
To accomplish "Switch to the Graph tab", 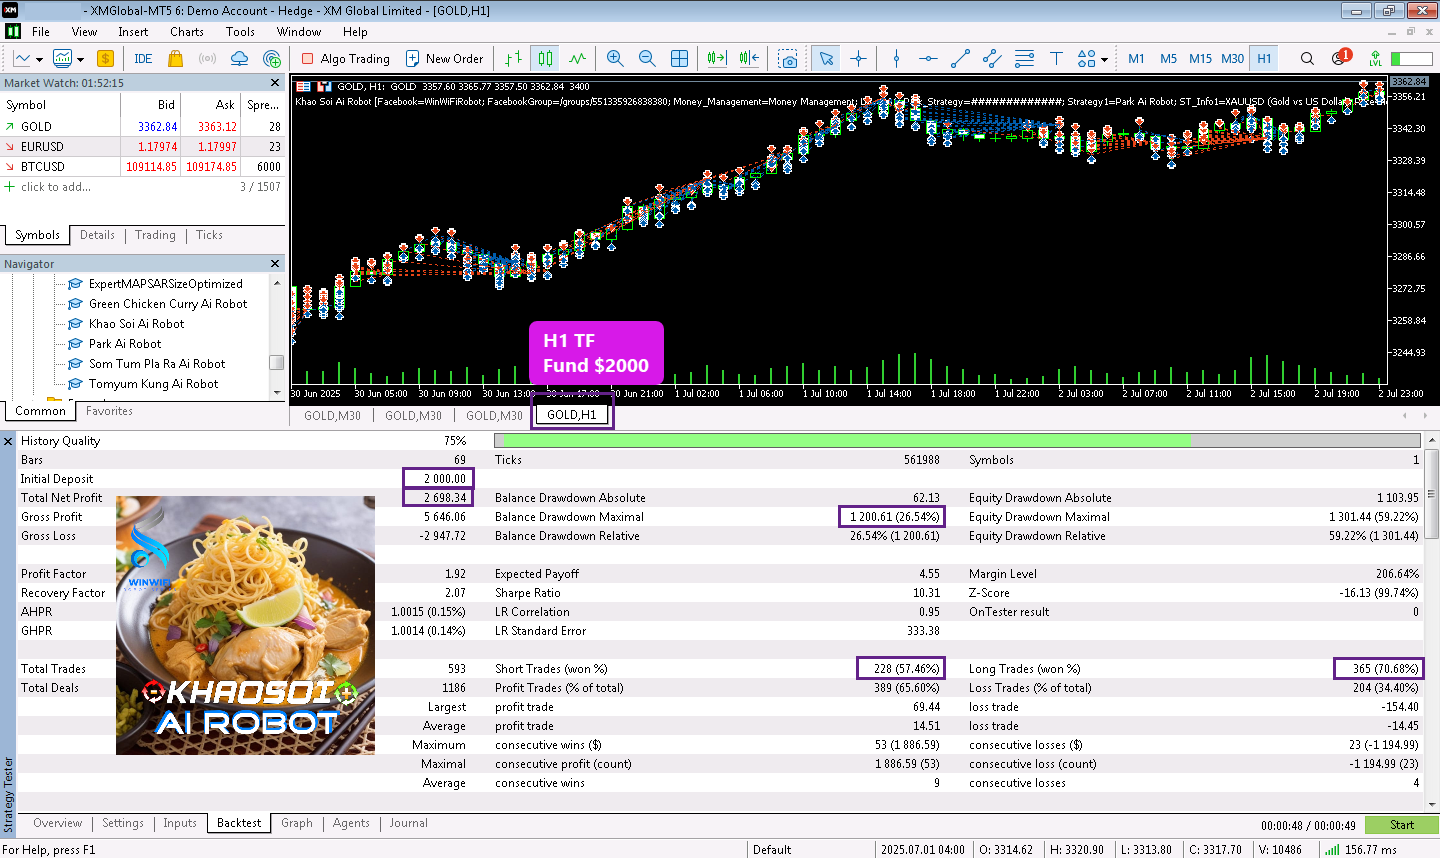I will pyautogui.click(x=297, y=823).
